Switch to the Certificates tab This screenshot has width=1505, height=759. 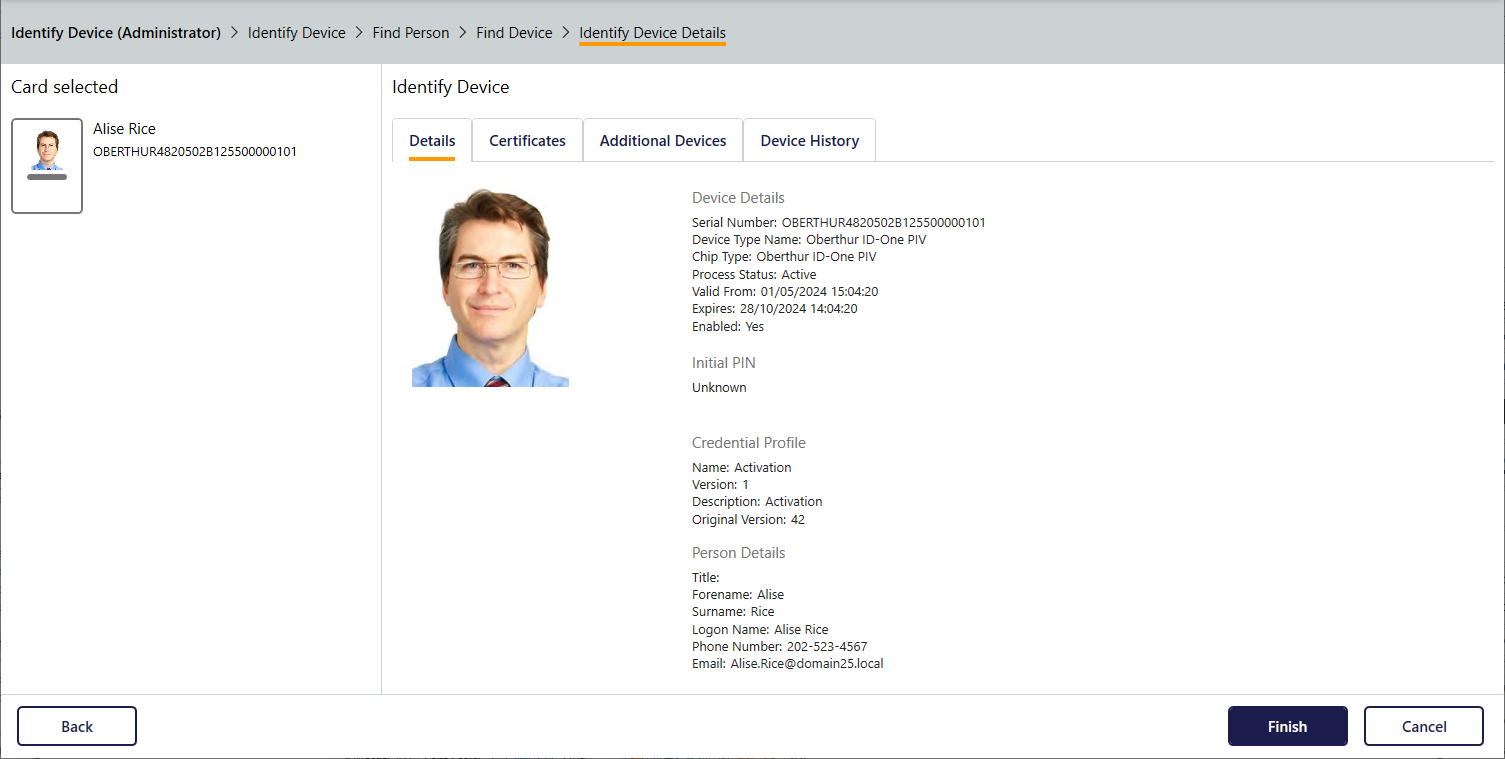pos(527,141)
